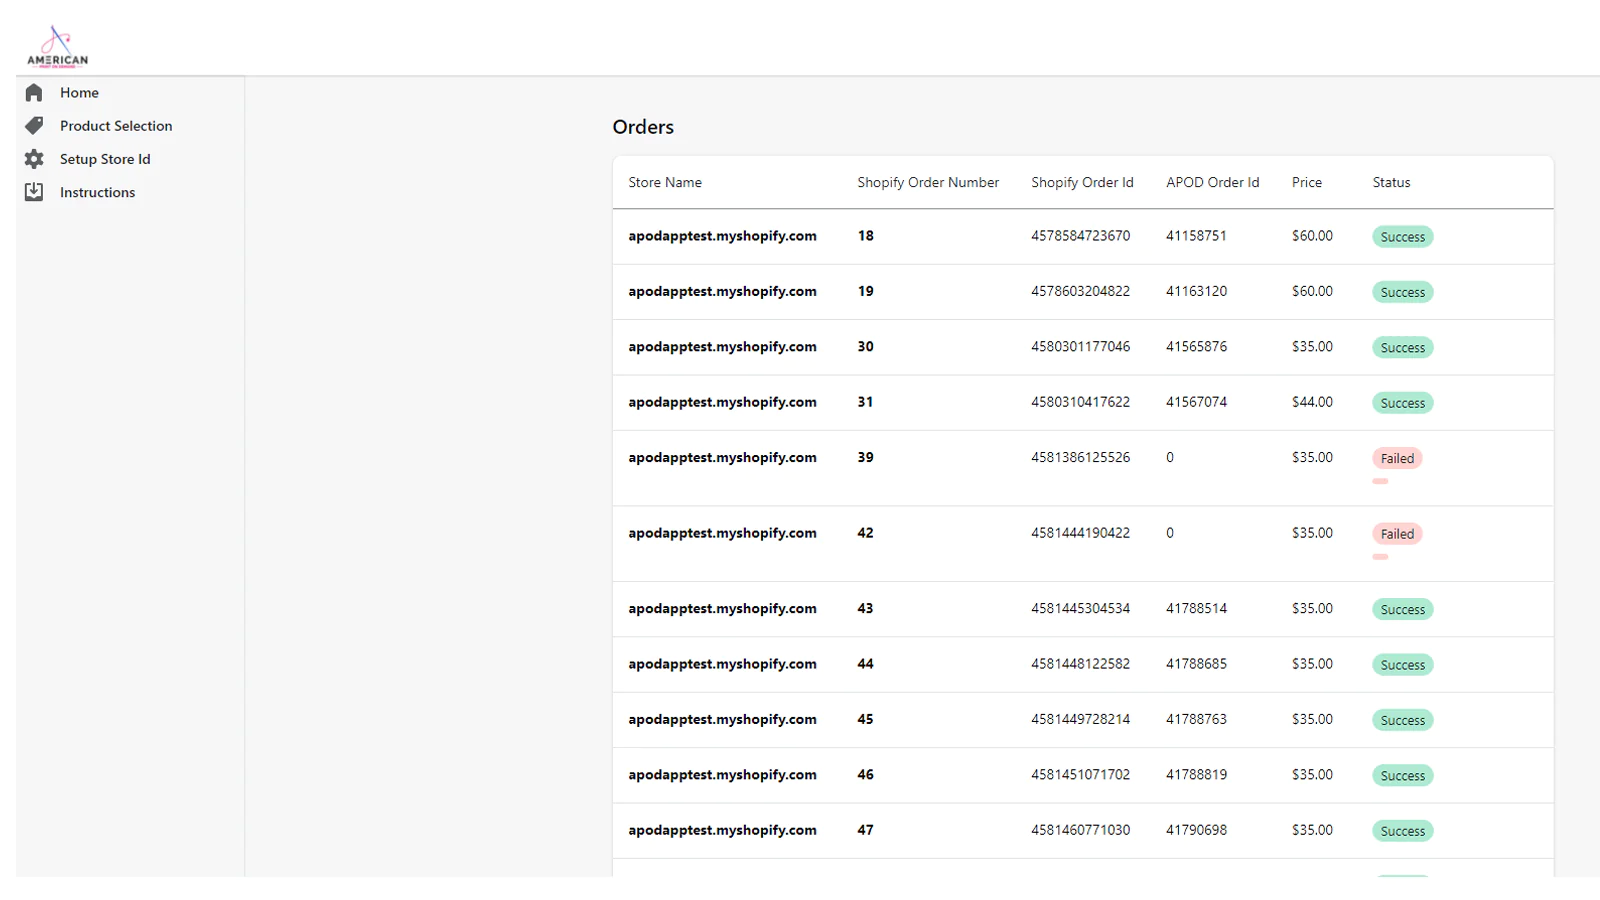Click APOD Order Id 41565876
The width and height of the screenshot is (1600, 900).
point(1196,347)
